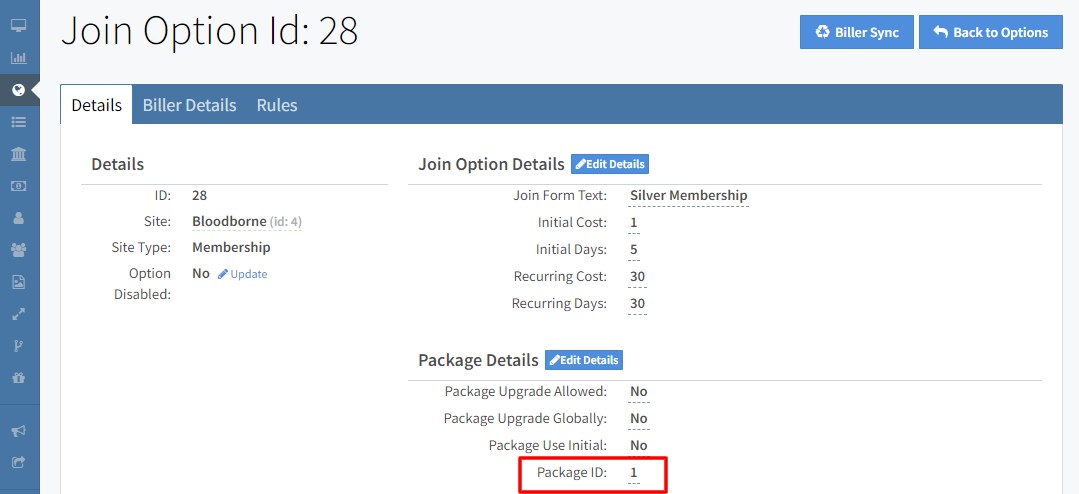The height and width of the screenshot is (494, 1079).
Task: Switch to the Rules tab
Action: pyautogui.click(x=277, y=105)
